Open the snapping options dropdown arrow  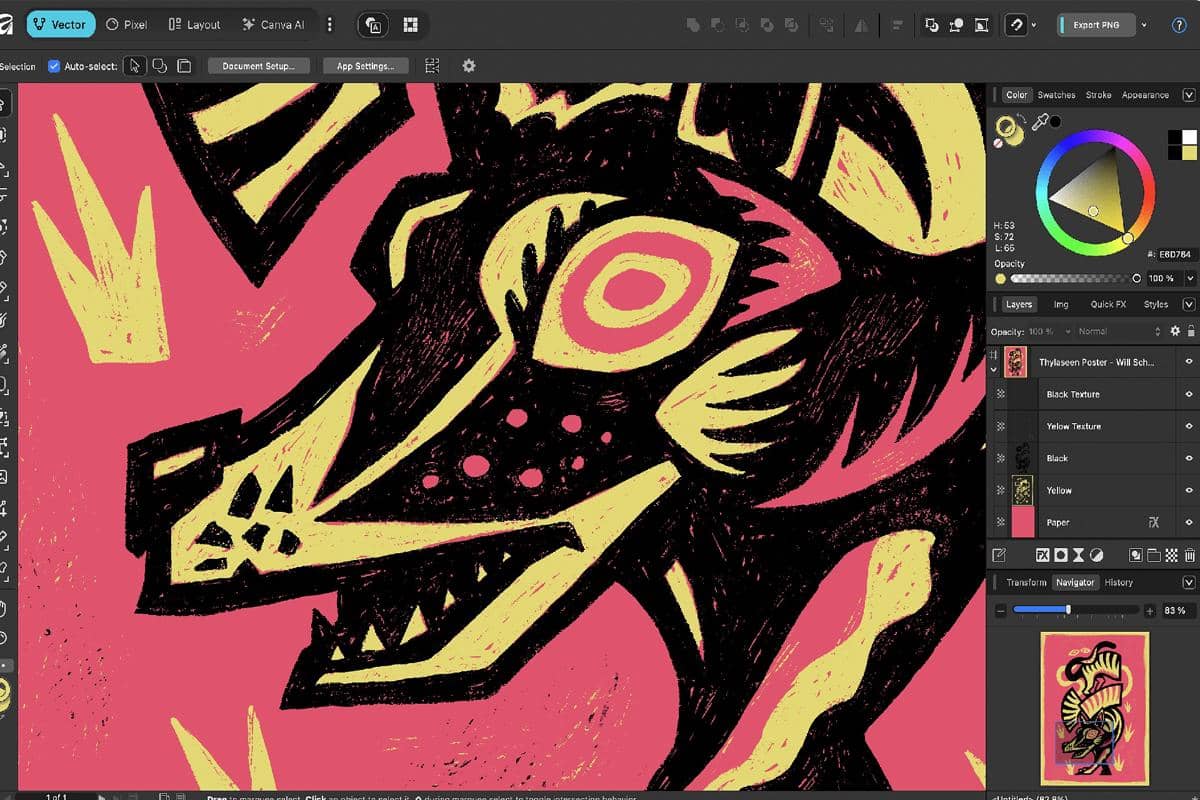pyautogui.click(x=1034, y=26)
